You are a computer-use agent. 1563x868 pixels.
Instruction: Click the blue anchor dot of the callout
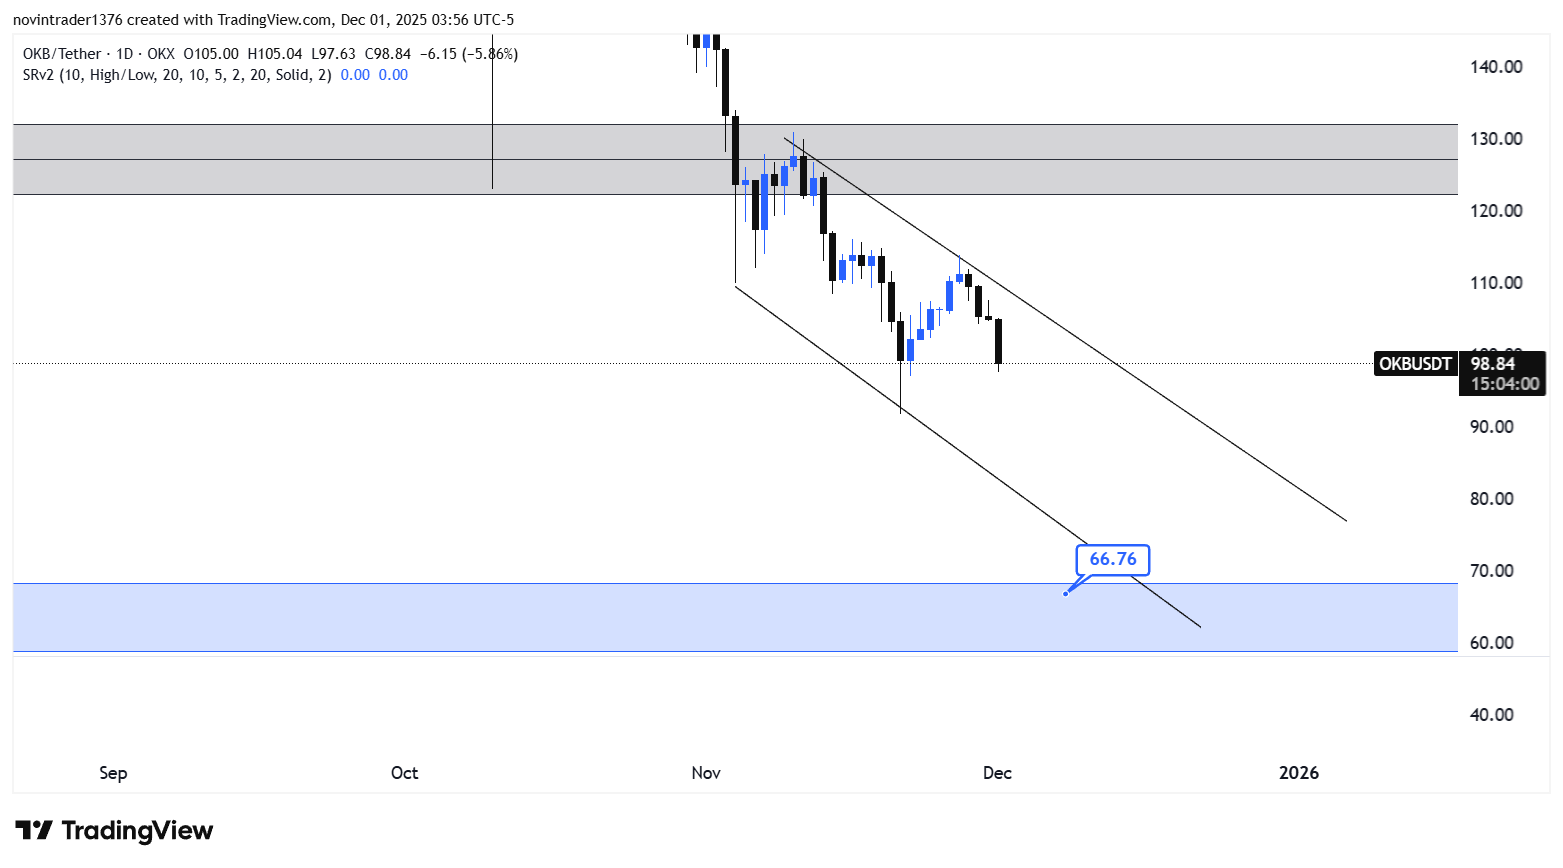1066,594
